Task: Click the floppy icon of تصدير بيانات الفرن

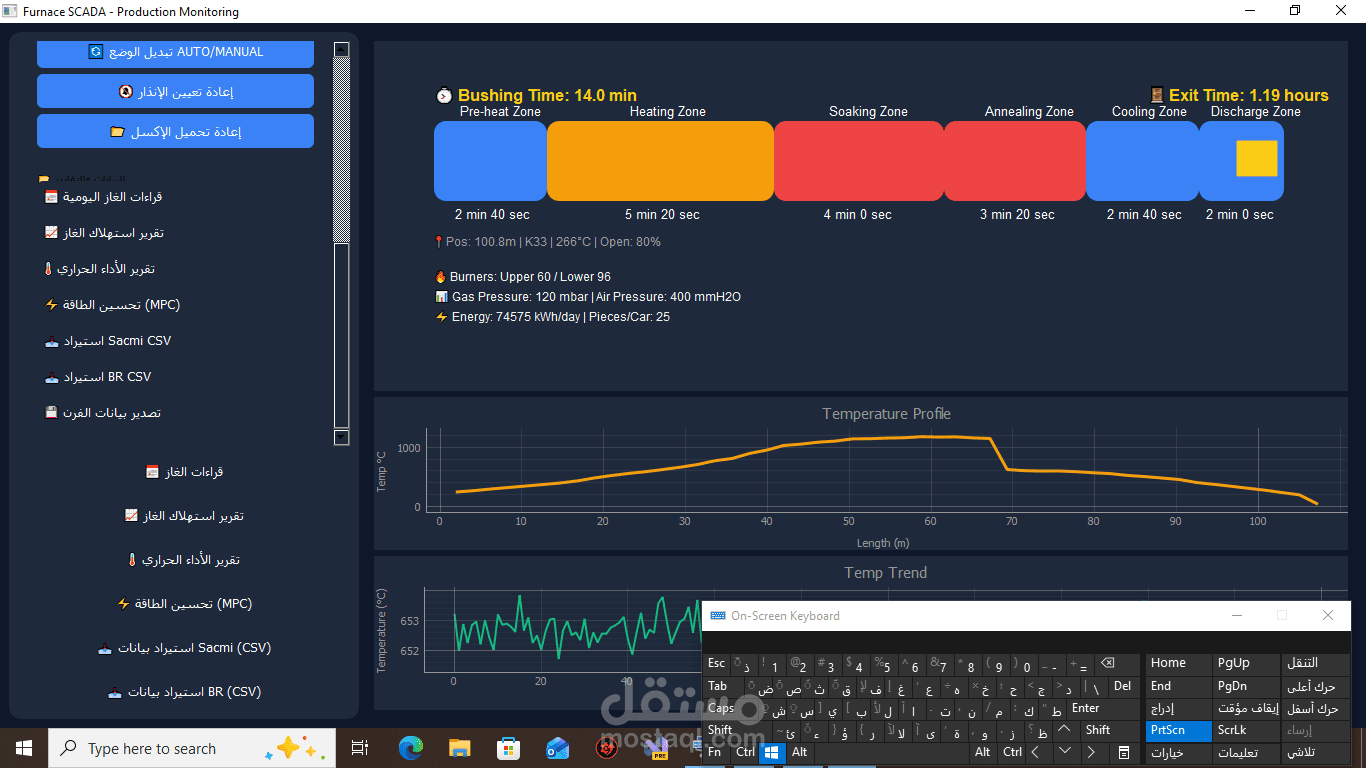Action: [x=51, y=413]
